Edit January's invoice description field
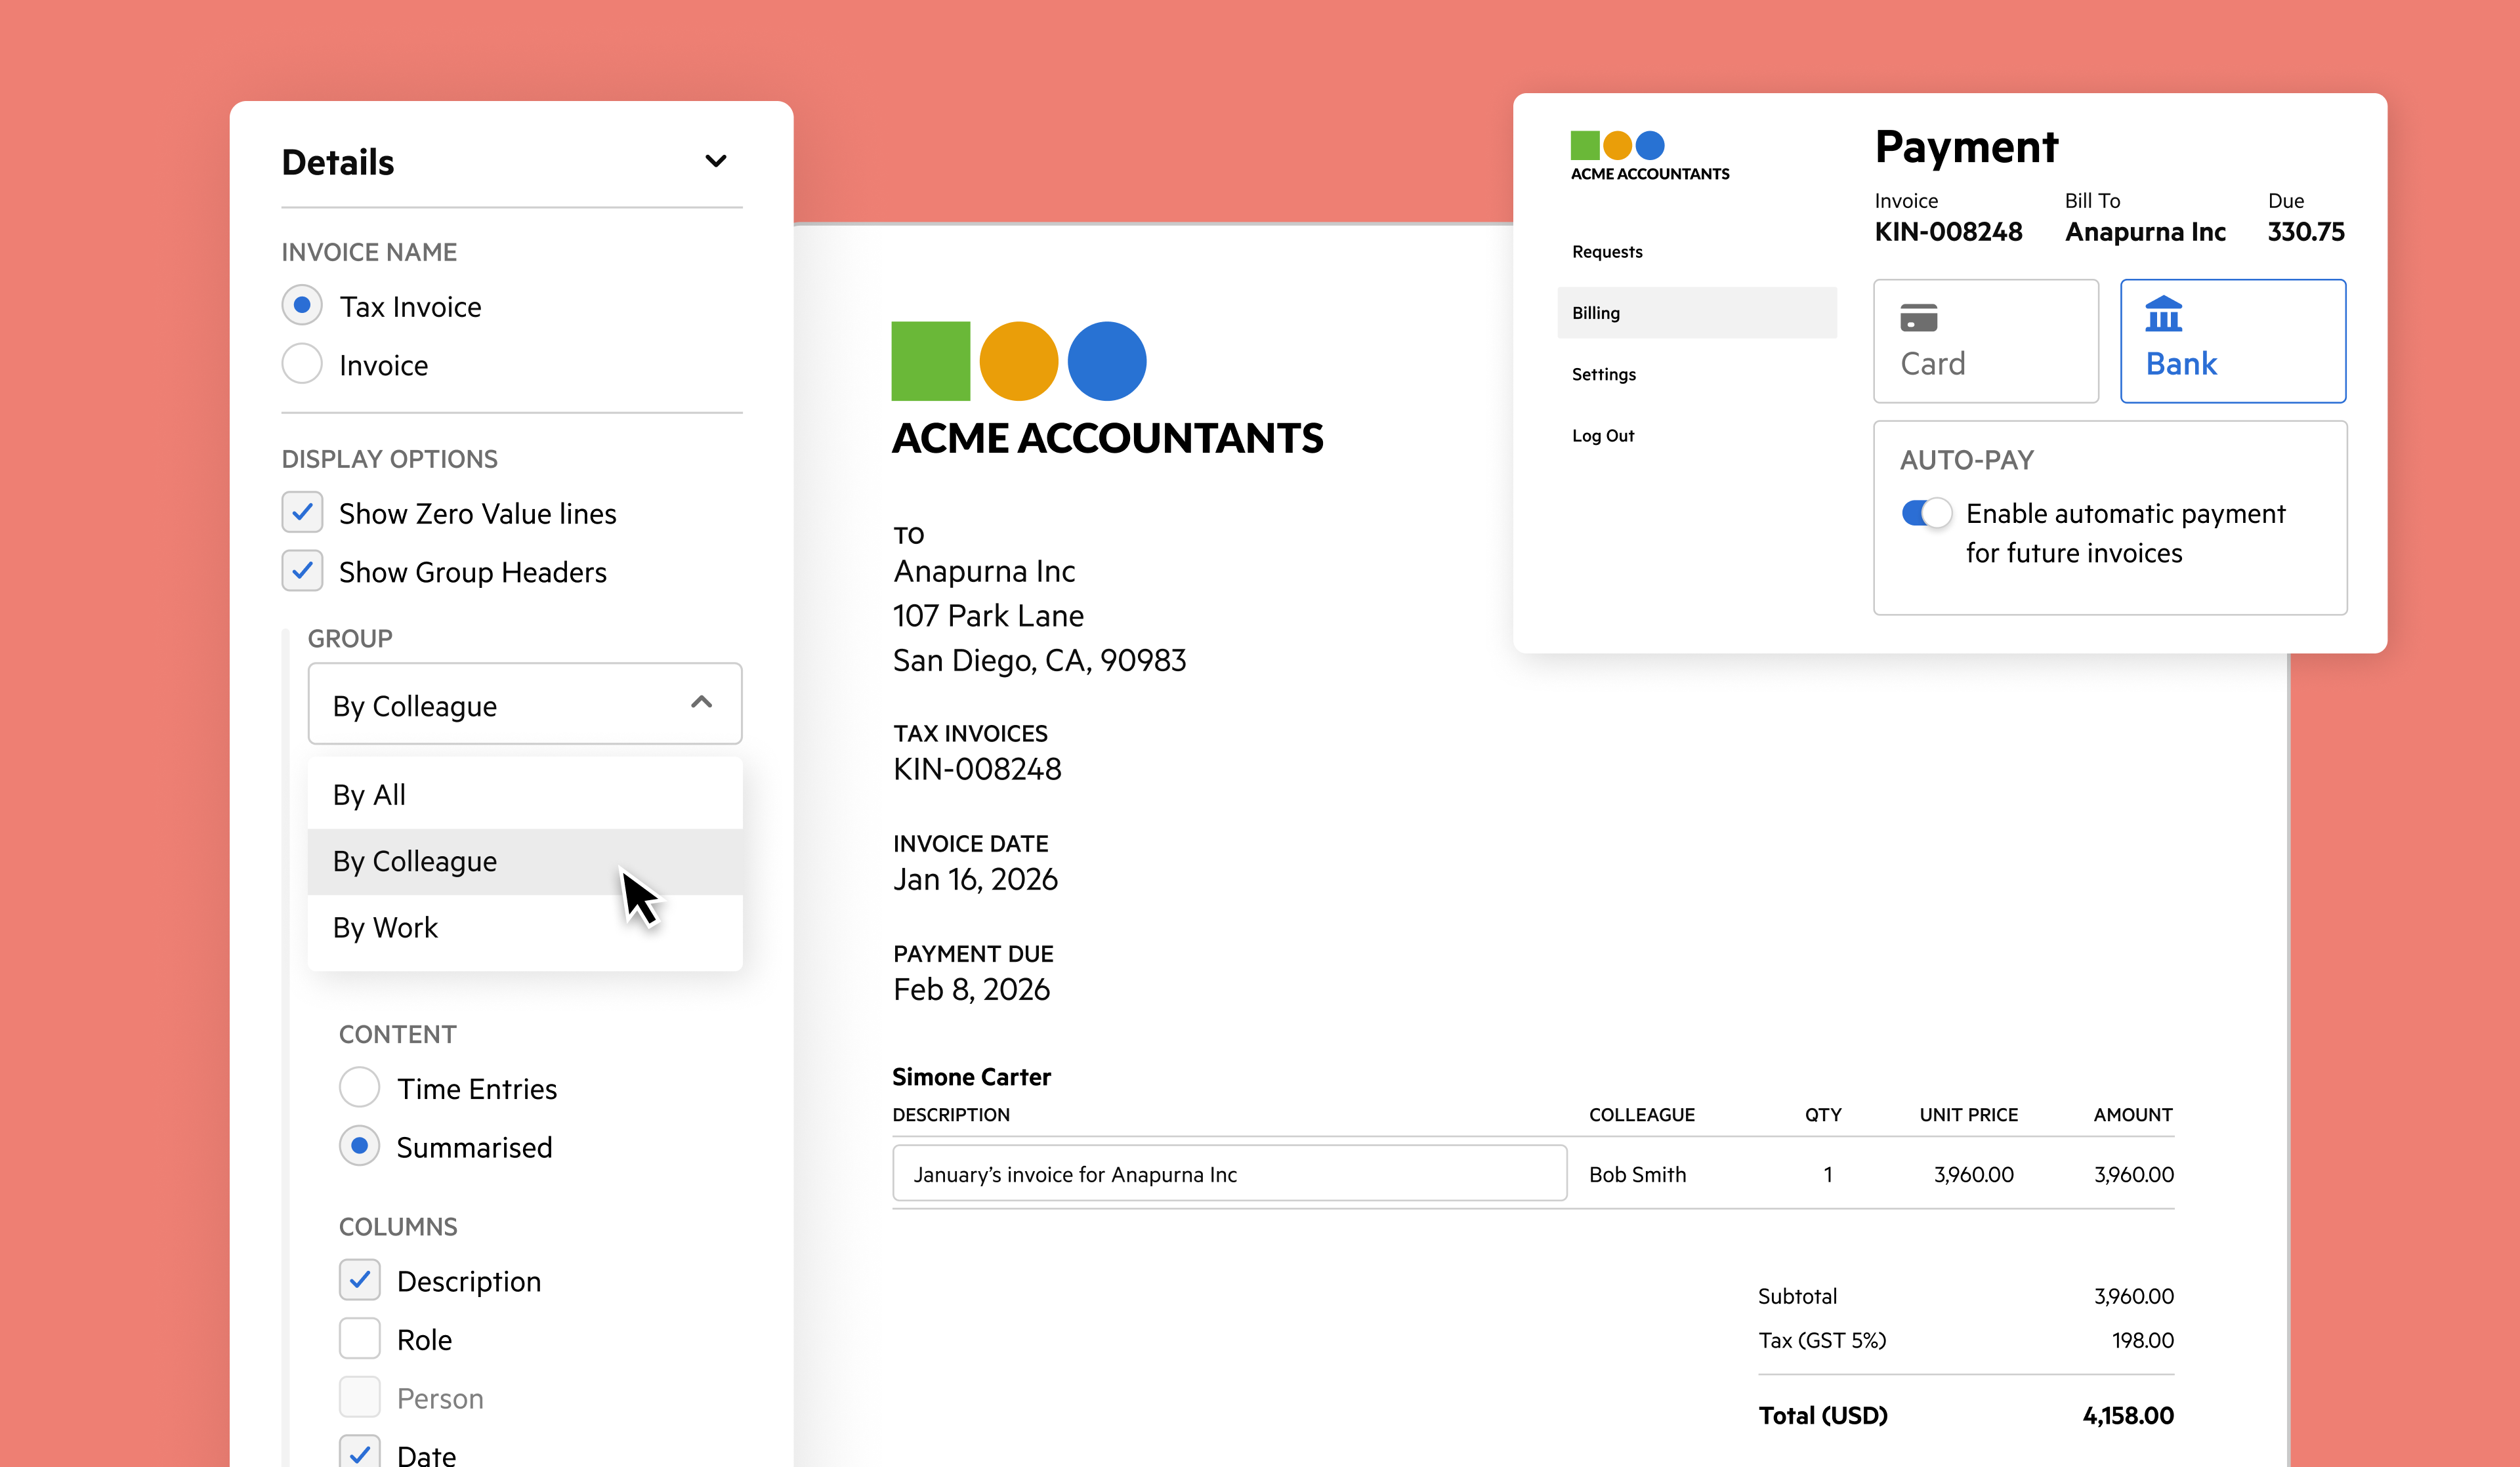The width and height of the screenshot is (2520, 1467). point(1228,1174)
